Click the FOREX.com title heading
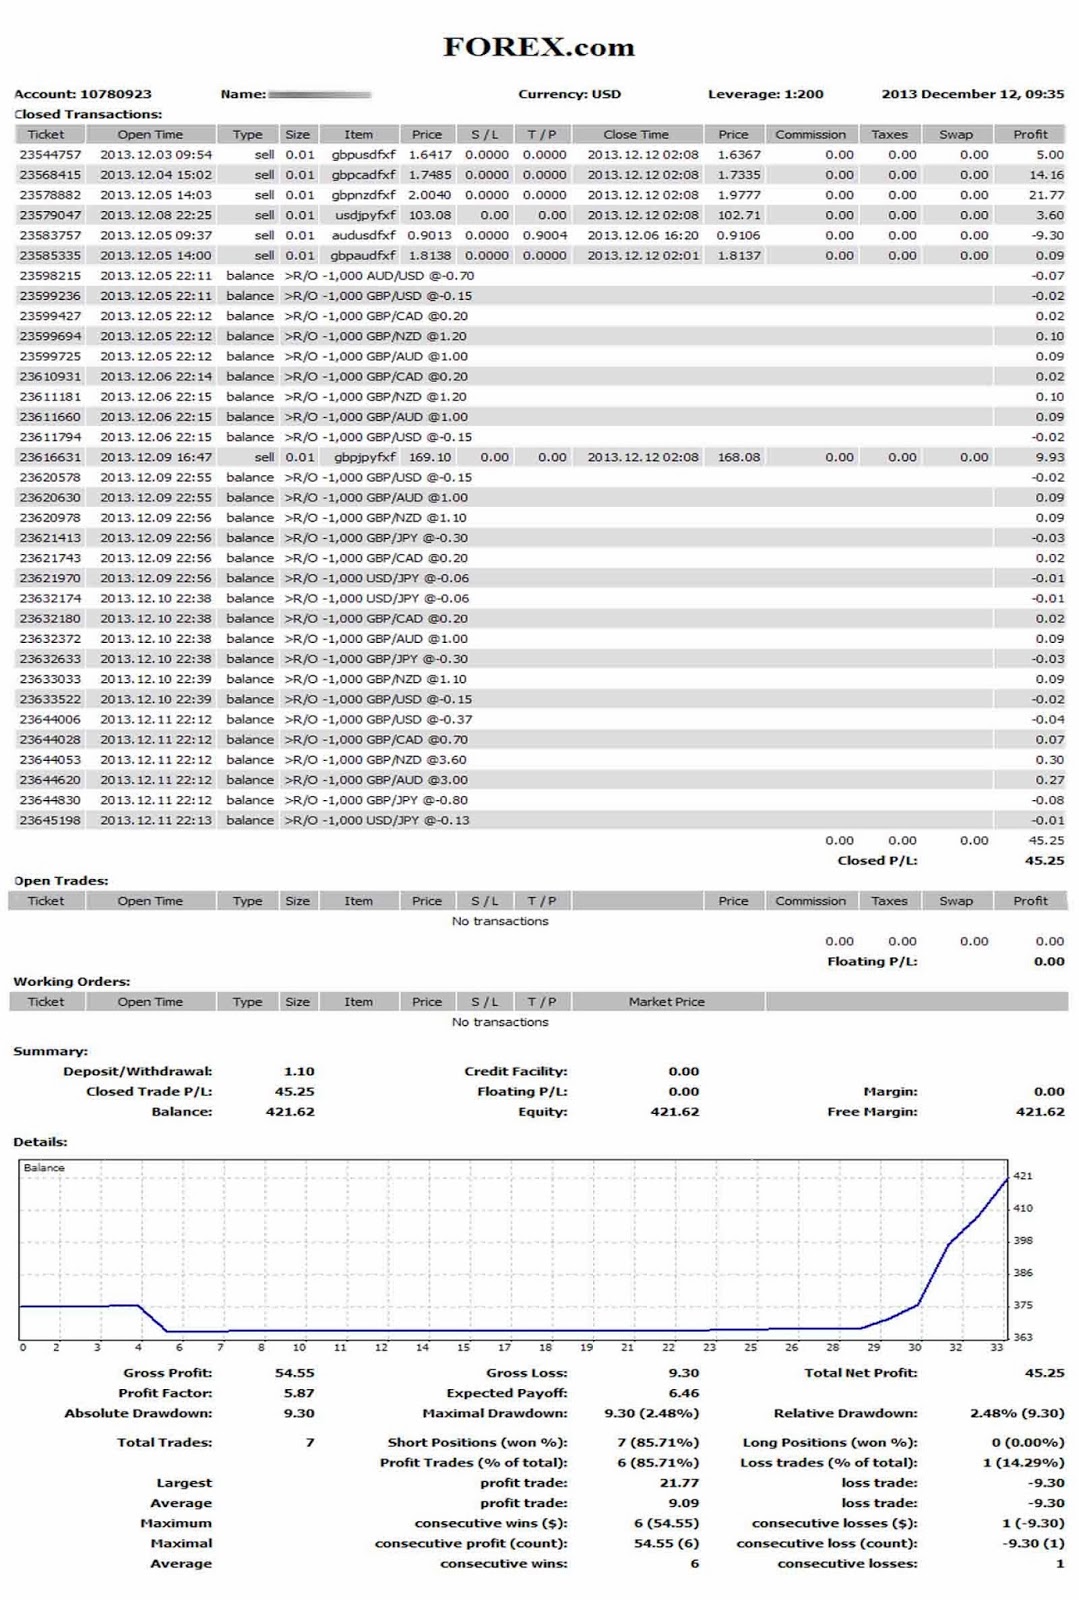Image resolution: width=1079 pixels, height=1600 pixels. coord(538,47)
